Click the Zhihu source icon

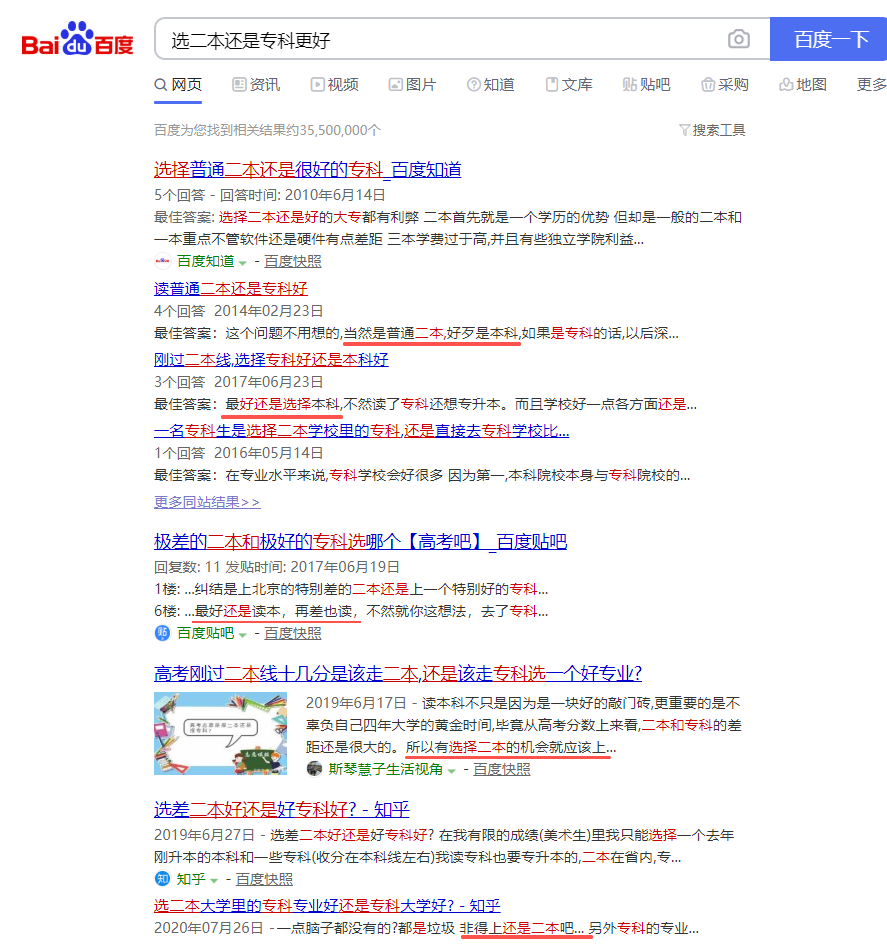[162, 879]
